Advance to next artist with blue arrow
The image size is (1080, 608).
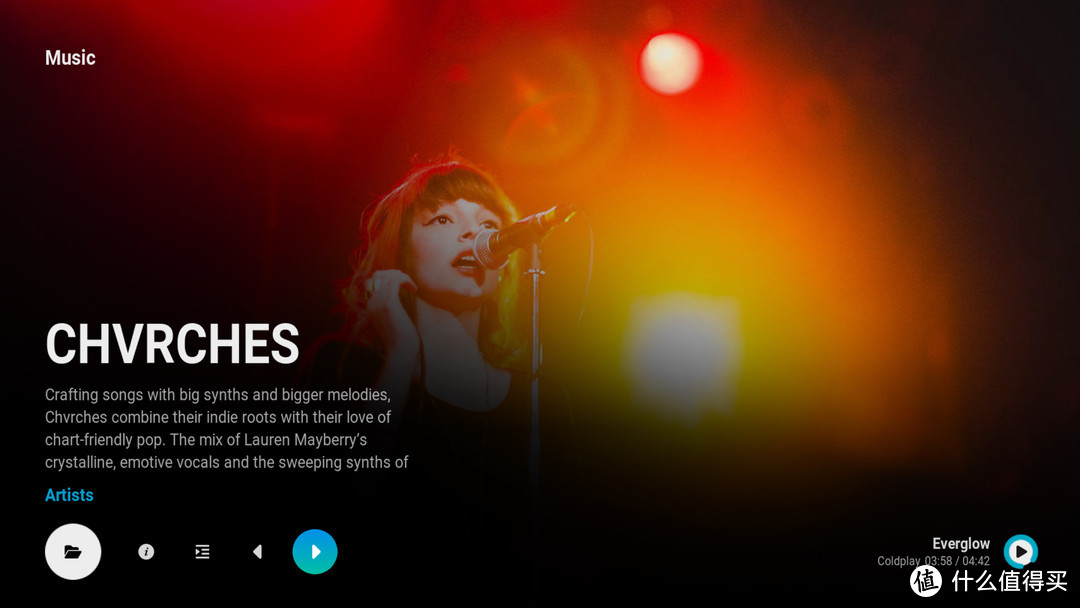[315, 552]
